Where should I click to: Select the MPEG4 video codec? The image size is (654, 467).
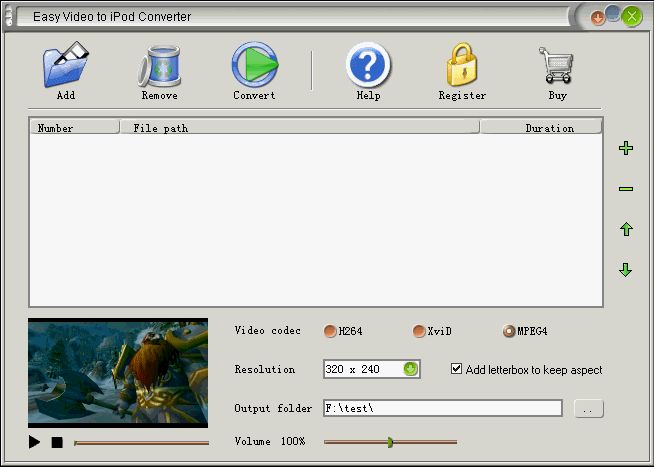[509, 331]
